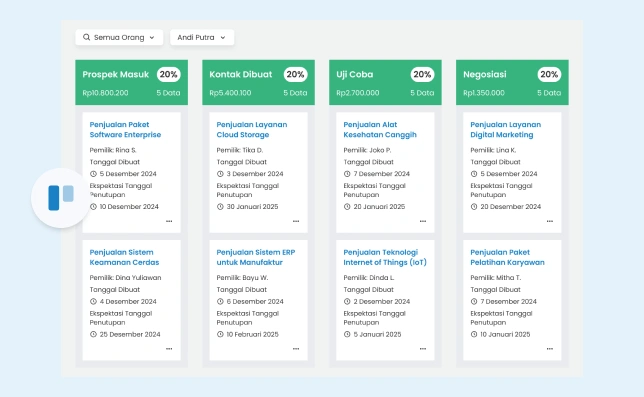Click clock icon beside 2 Desember 2024

pos(347,301)
